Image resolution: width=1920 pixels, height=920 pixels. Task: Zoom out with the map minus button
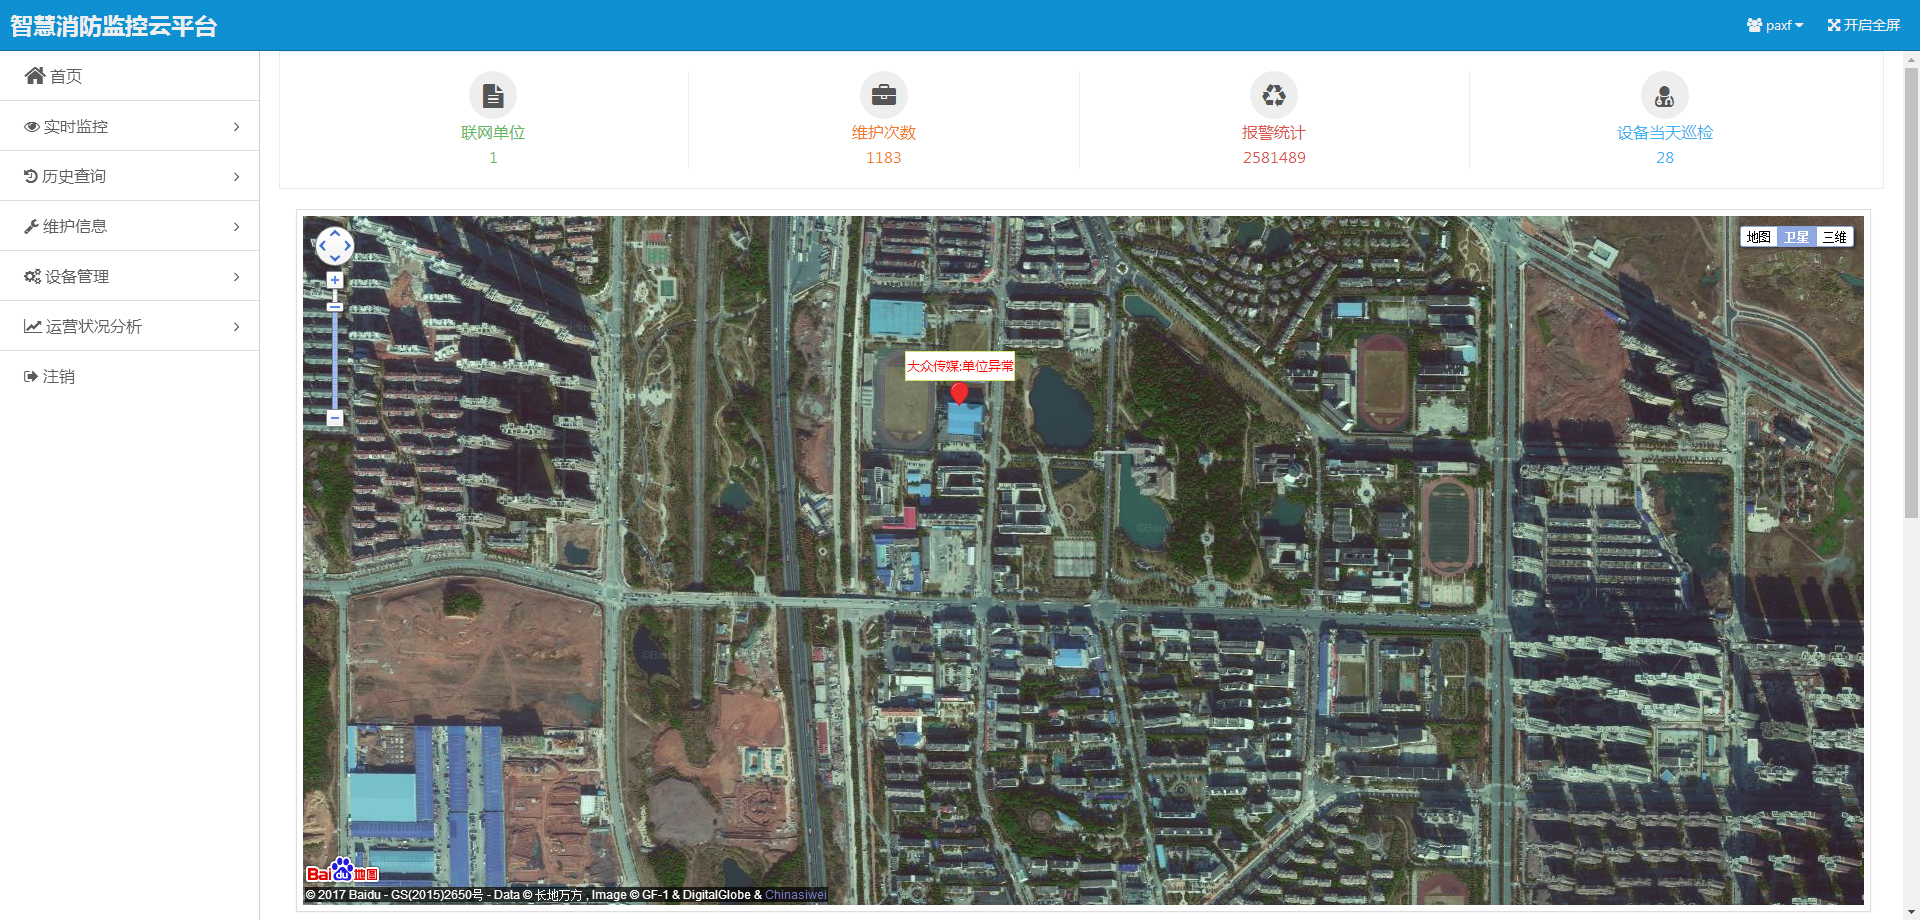tap(335, 418)
